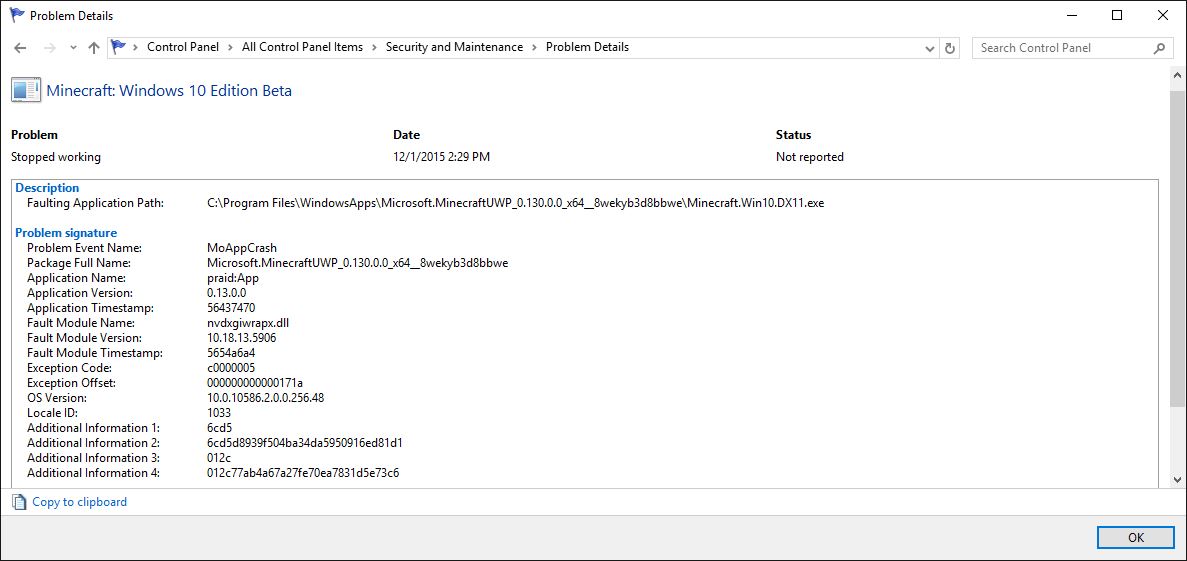Image resolution: width=1187 pixels, height=561 pixels.
Task: Click the date 12/1/2015 2:29 PM
Action: [441, 157]
